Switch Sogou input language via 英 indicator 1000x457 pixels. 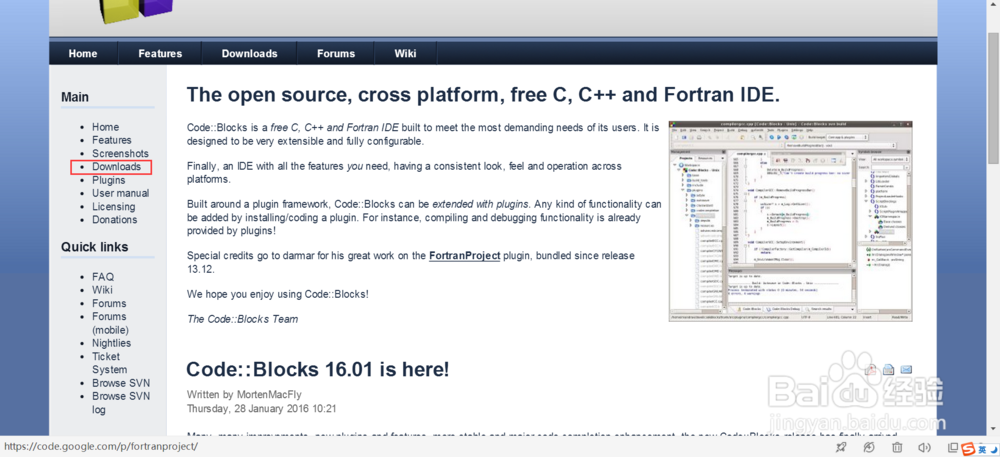(x=981, y=448)
